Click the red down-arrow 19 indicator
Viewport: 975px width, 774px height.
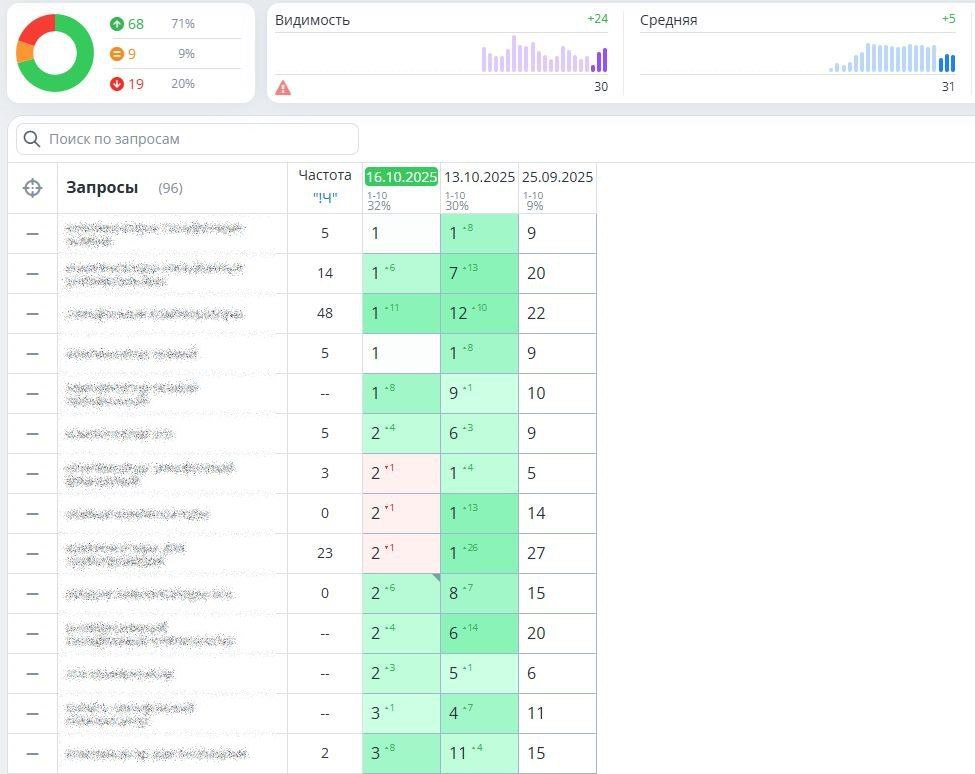[121, 84]
